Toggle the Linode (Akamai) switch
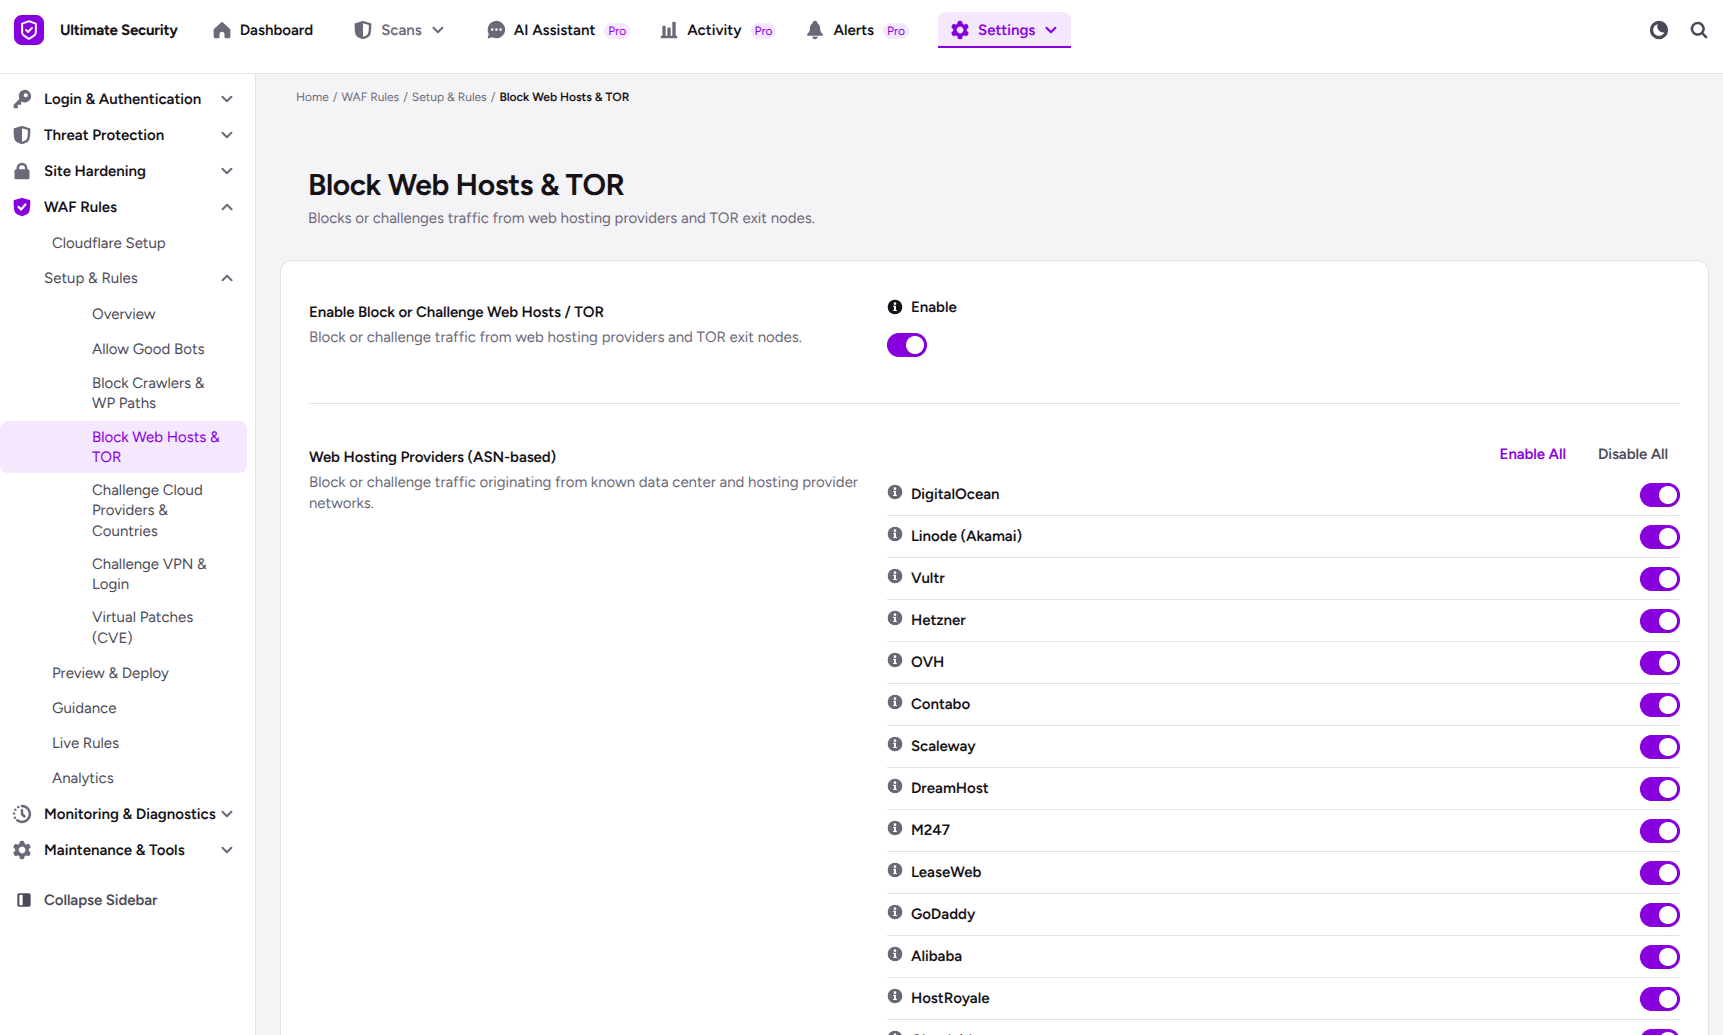 (1660, 537)
